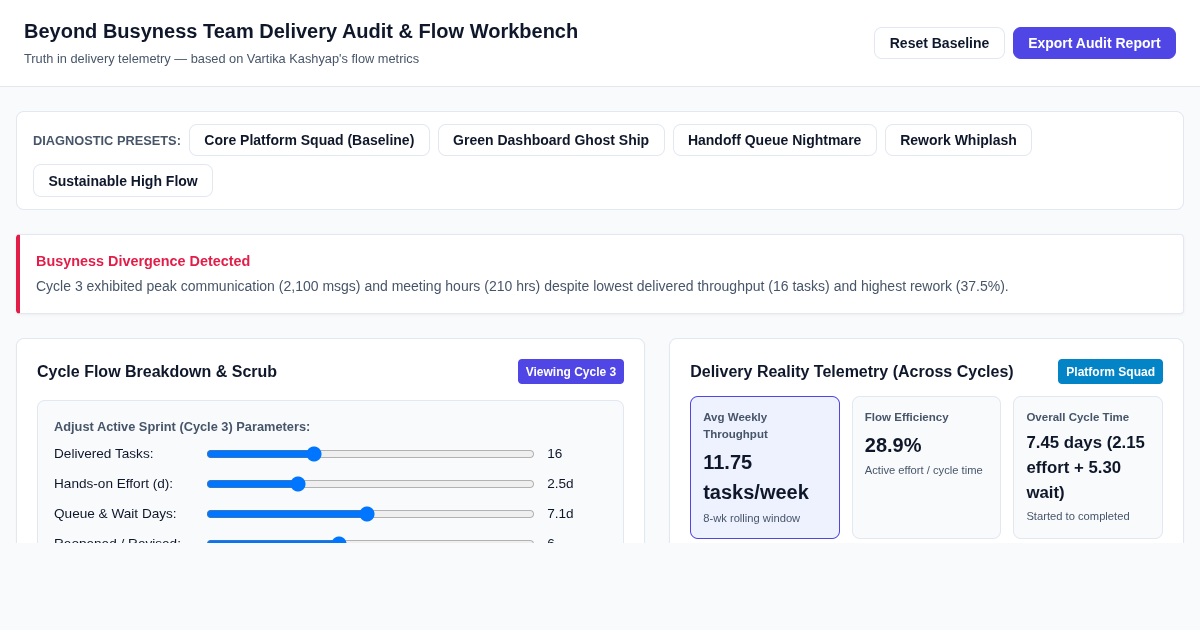Click the Queue & Wait value 7.1d
Viewport: 1200px width, 630px height.
point(560,514)
